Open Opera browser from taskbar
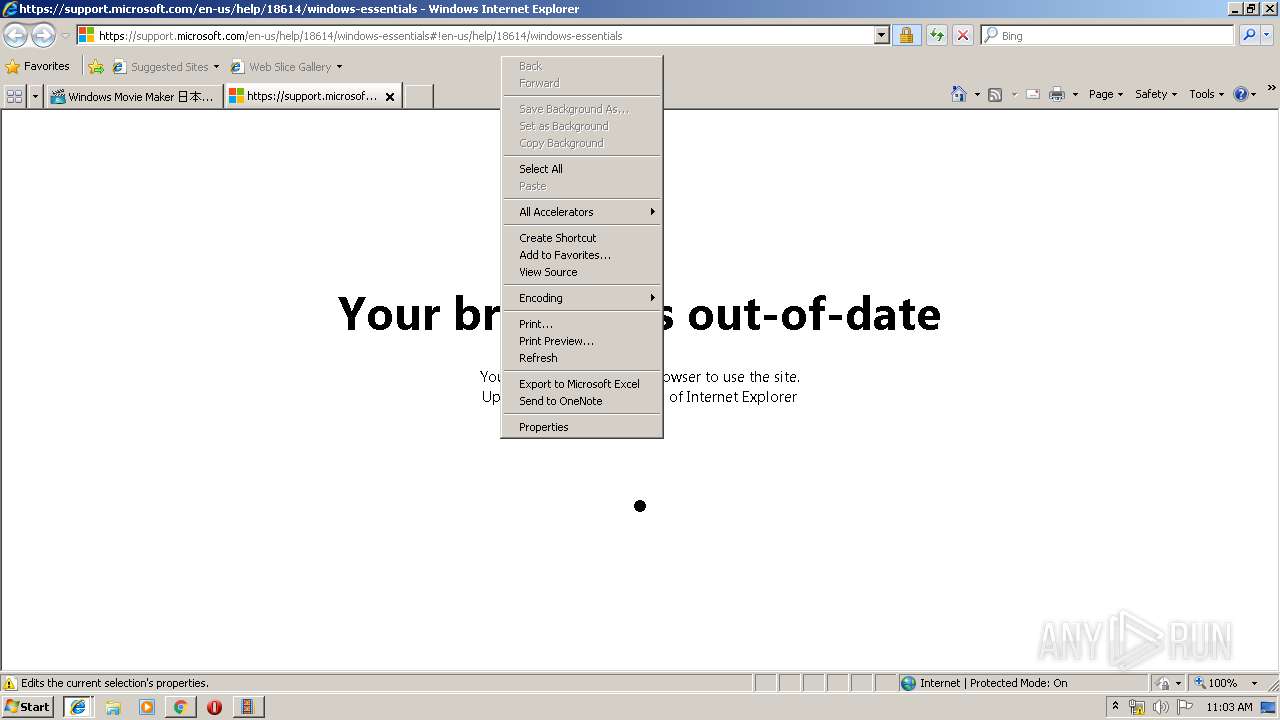This screenshot has height=720, width=1280. tap(214, 707)
